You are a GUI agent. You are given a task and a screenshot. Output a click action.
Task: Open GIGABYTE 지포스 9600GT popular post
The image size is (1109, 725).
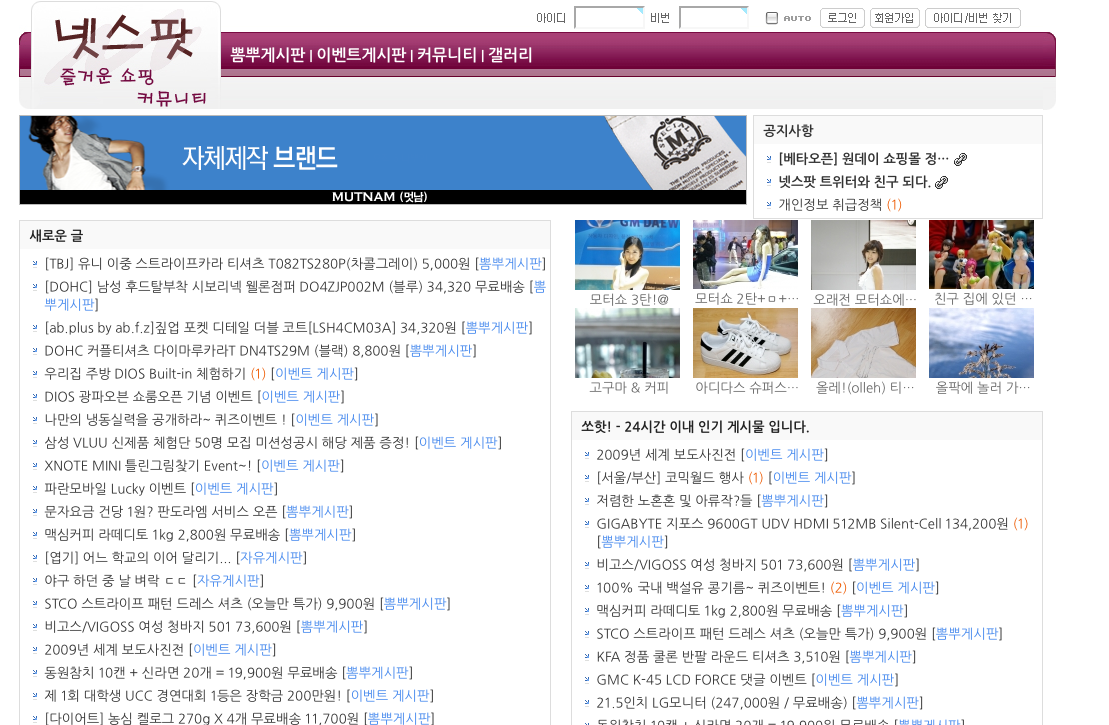pos(802,524)
